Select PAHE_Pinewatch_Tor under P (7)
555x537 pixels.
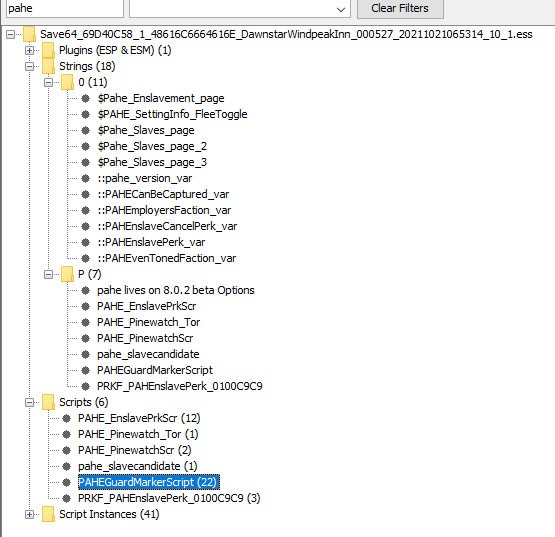click(x=148, y=322)
